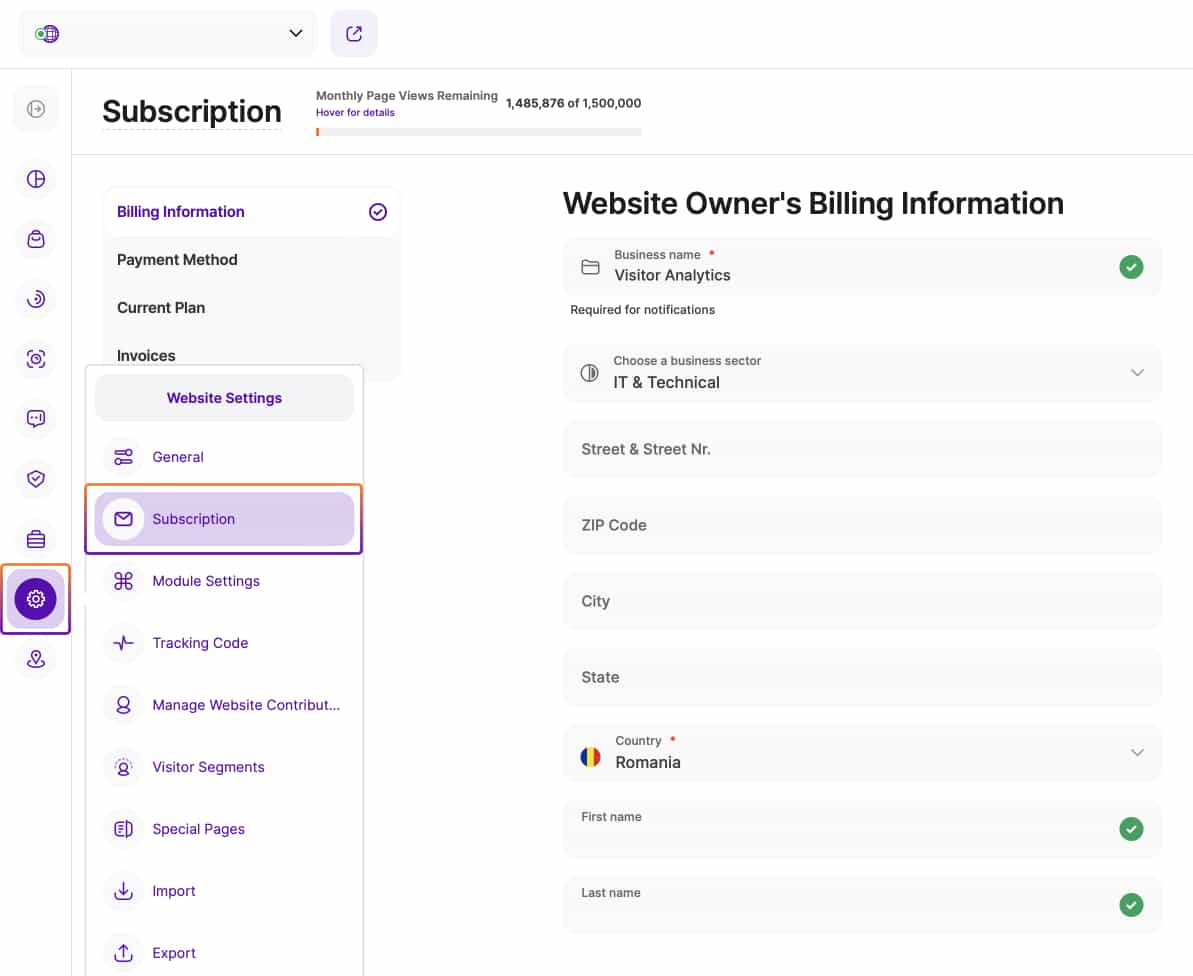Open Module Settings from Website Settings menu
Screen dimensions: 1193x976
pos(206,581)
